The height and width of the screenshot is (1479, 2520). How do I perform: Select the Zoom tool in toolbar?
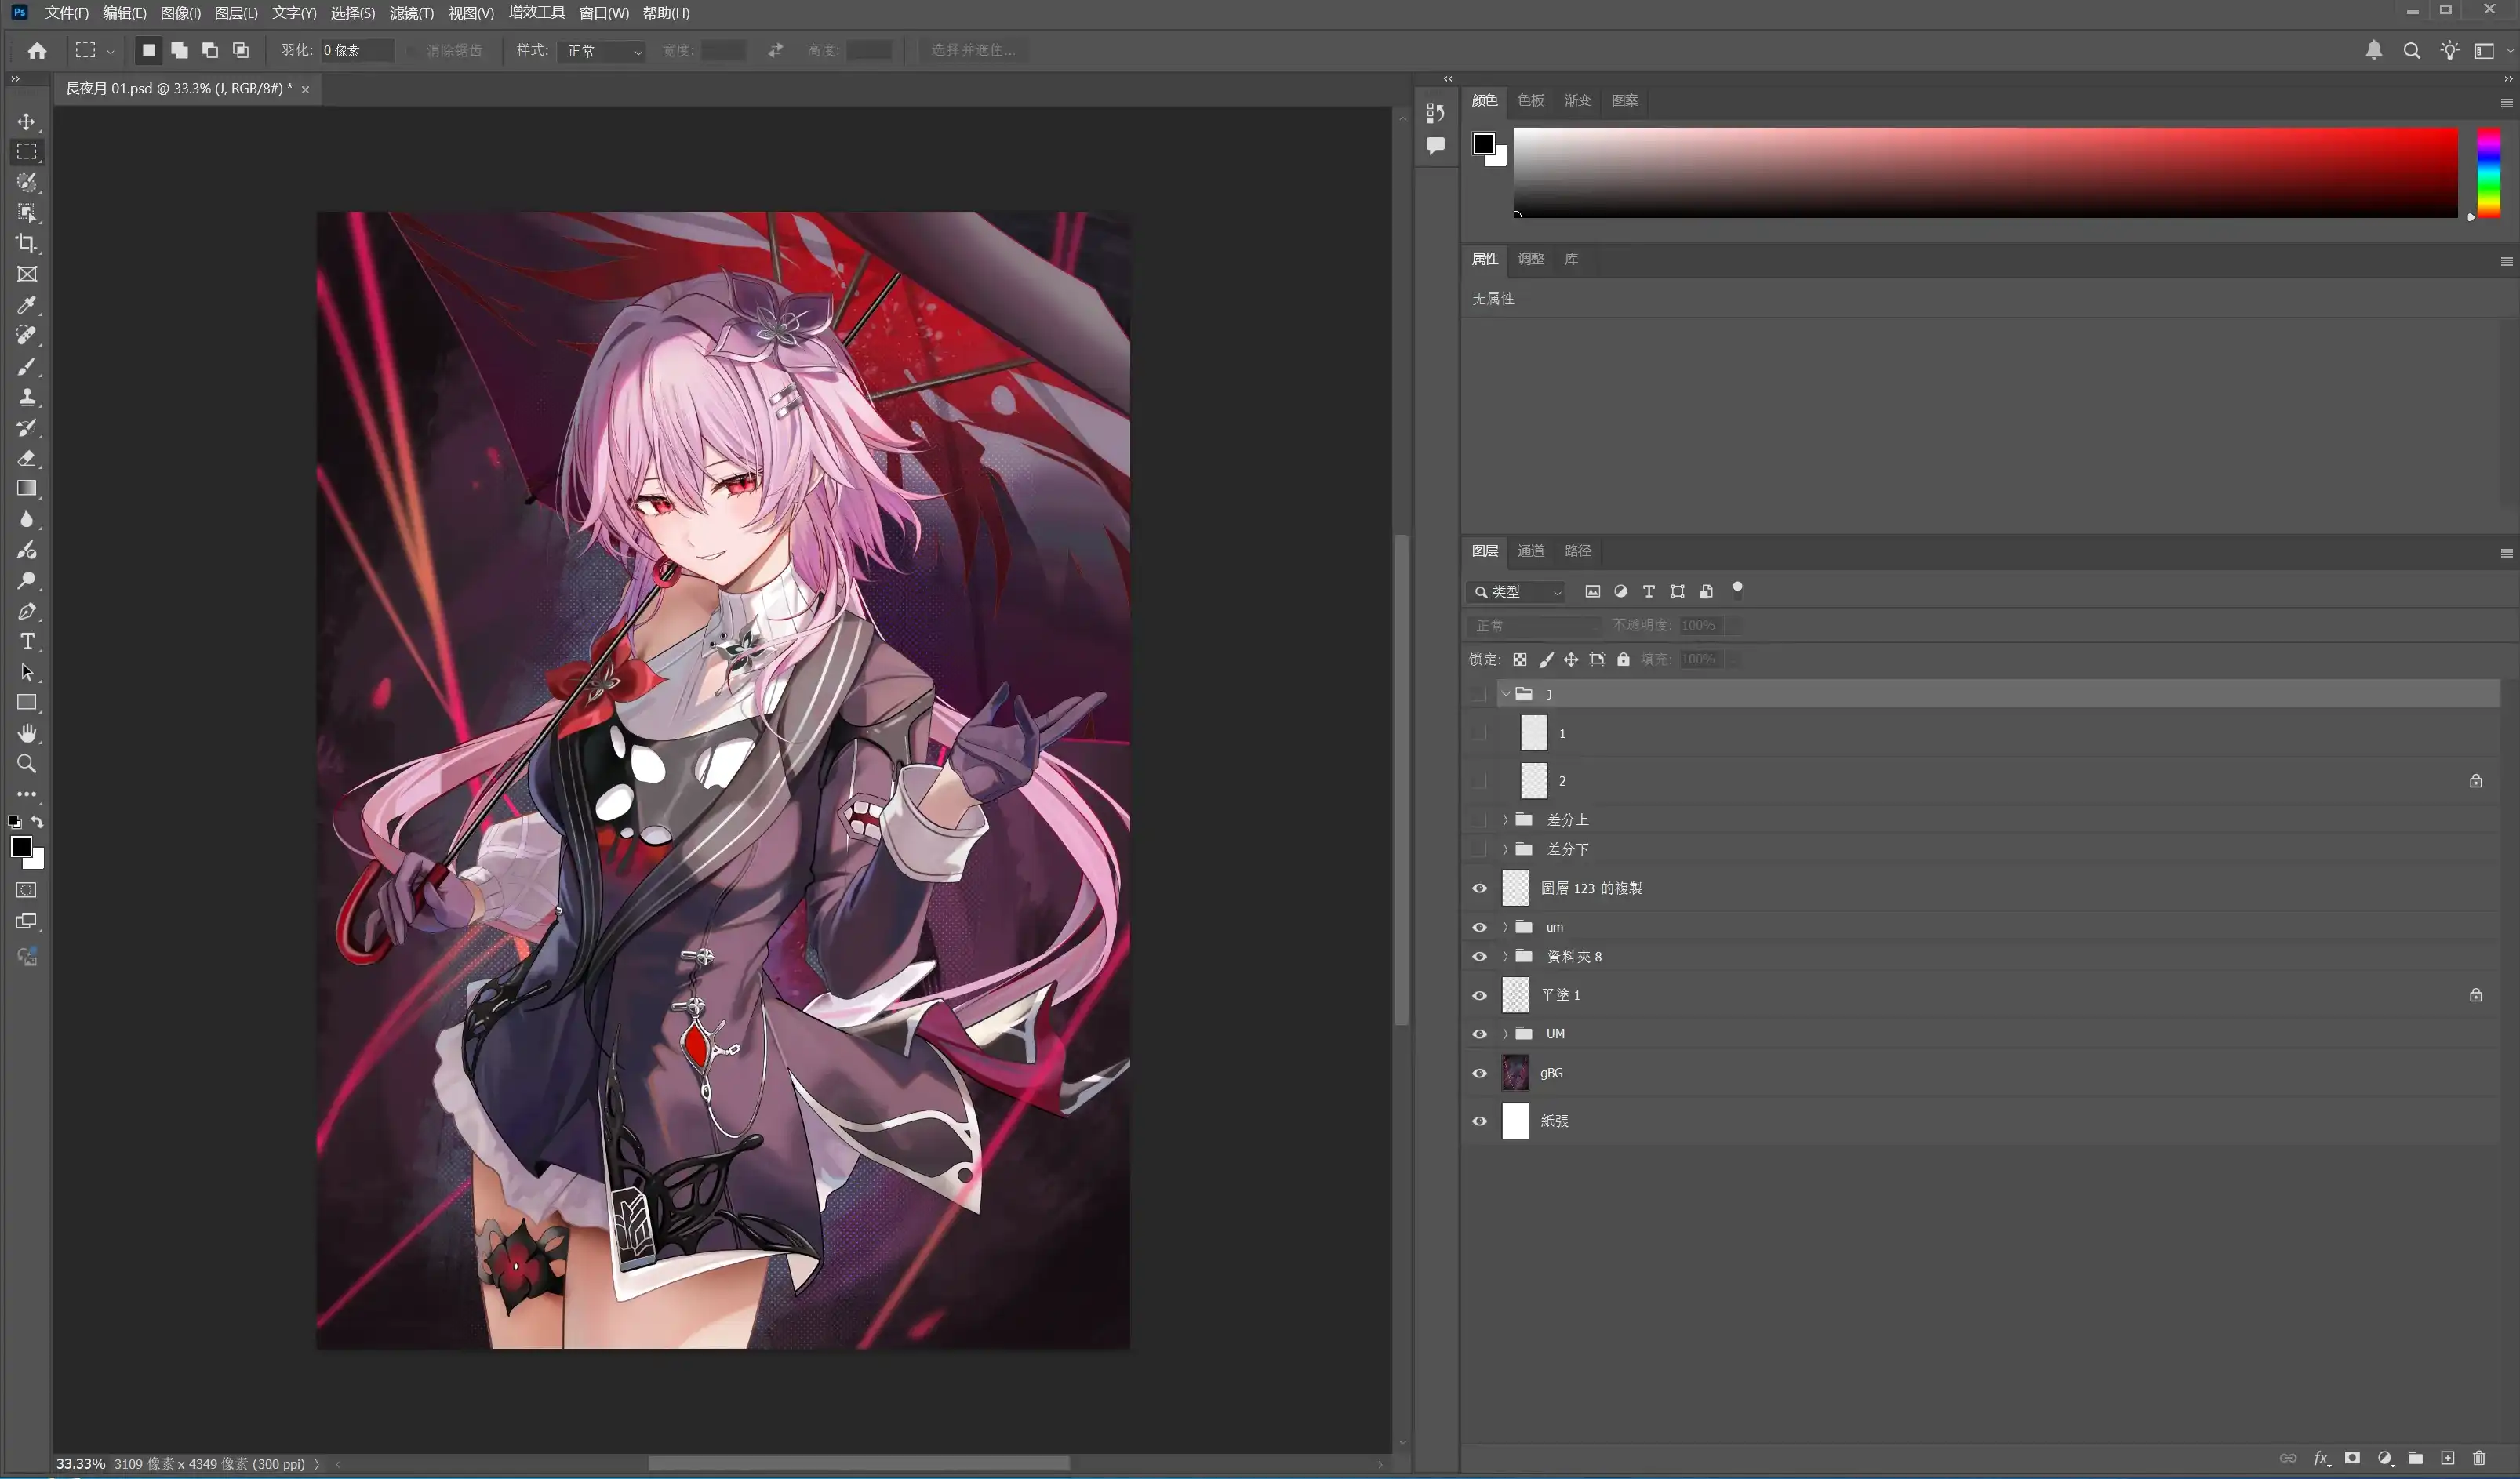(x=27, y=764)
